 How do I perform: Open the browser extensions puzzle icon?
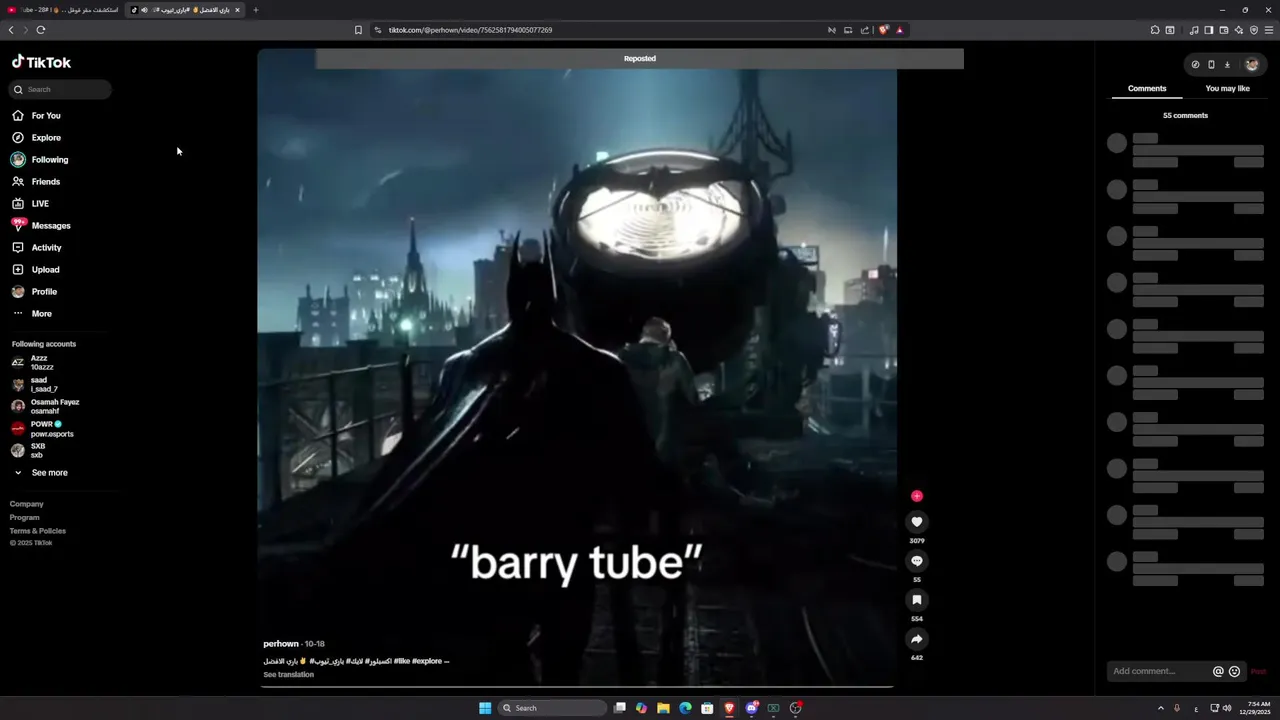pos(1155,30)
